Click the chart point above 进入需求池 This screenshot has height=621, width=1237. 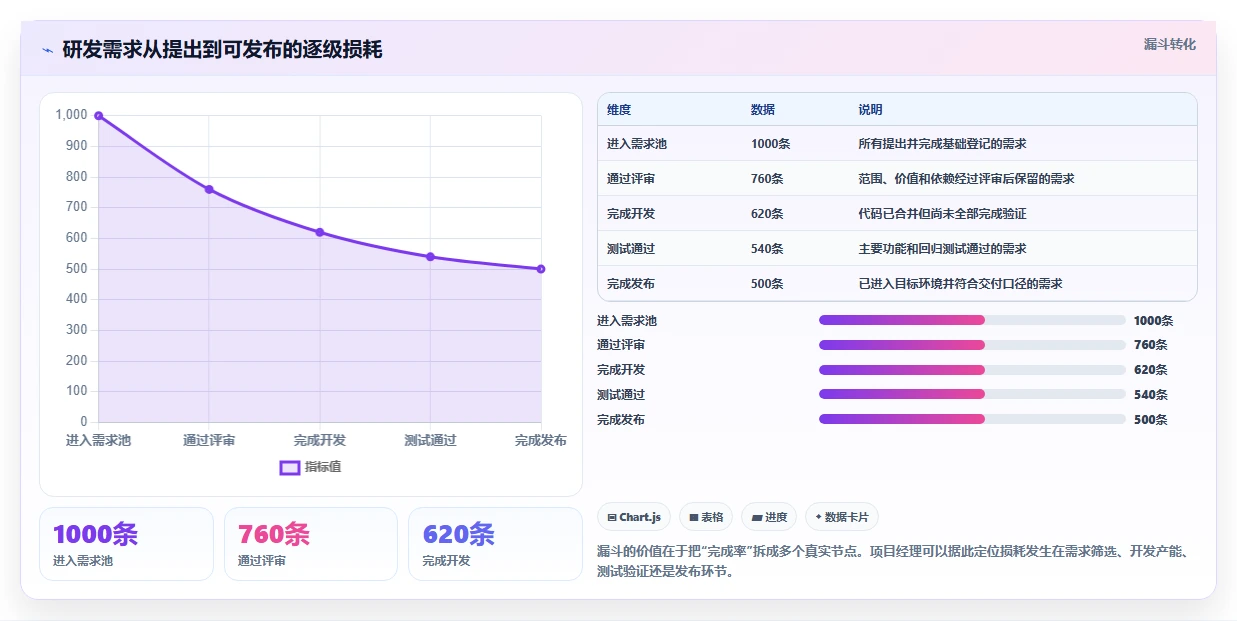pyautogui.click(x=98, y=116)
